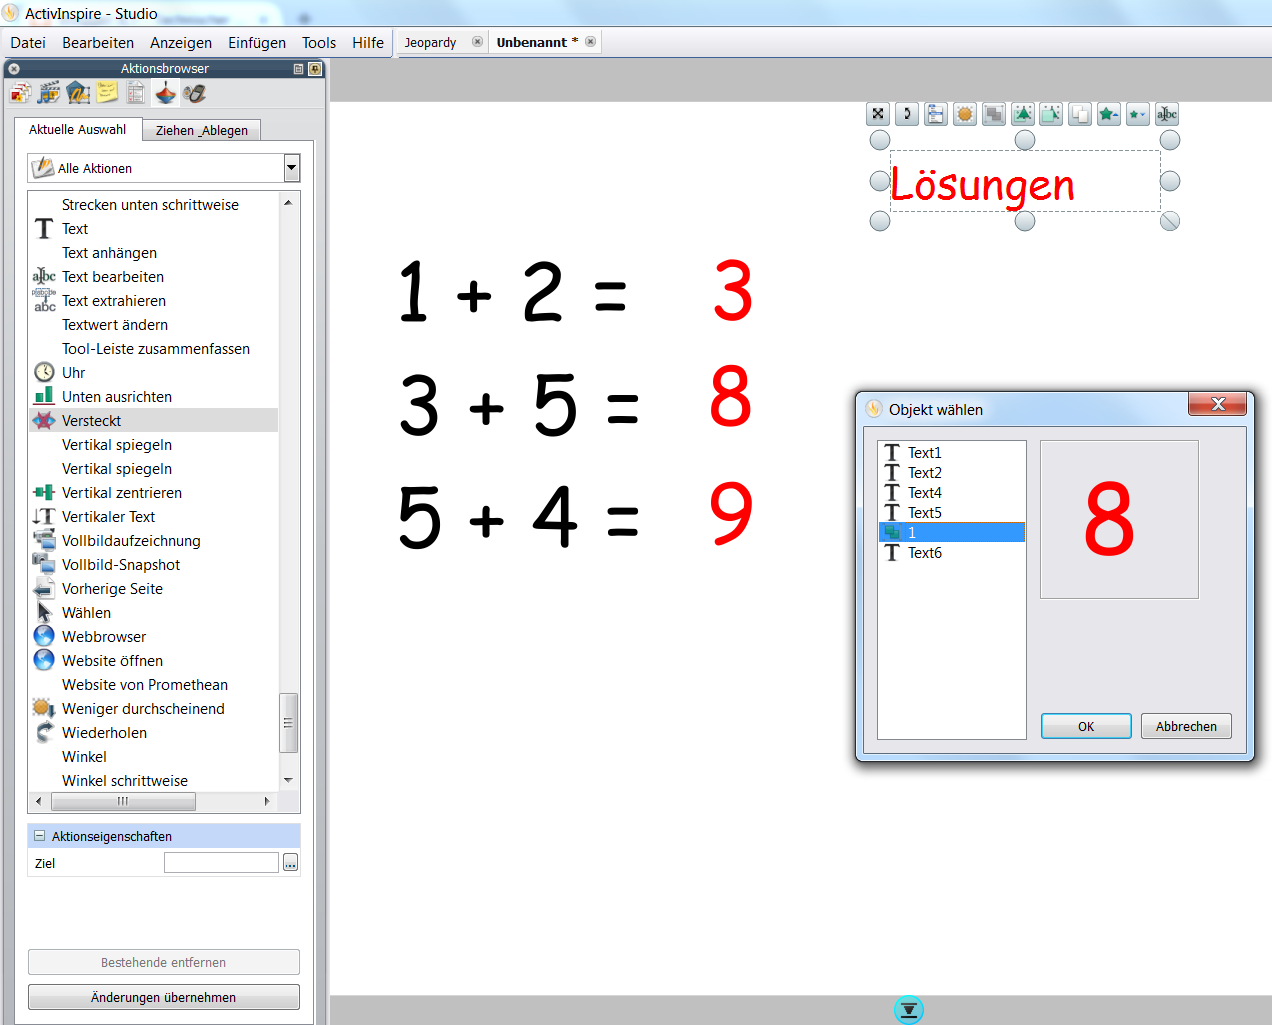This screenshot has height=1025, width=1272.
Task: Click the duplicate object icon
Action: (x=1080, y=114)
